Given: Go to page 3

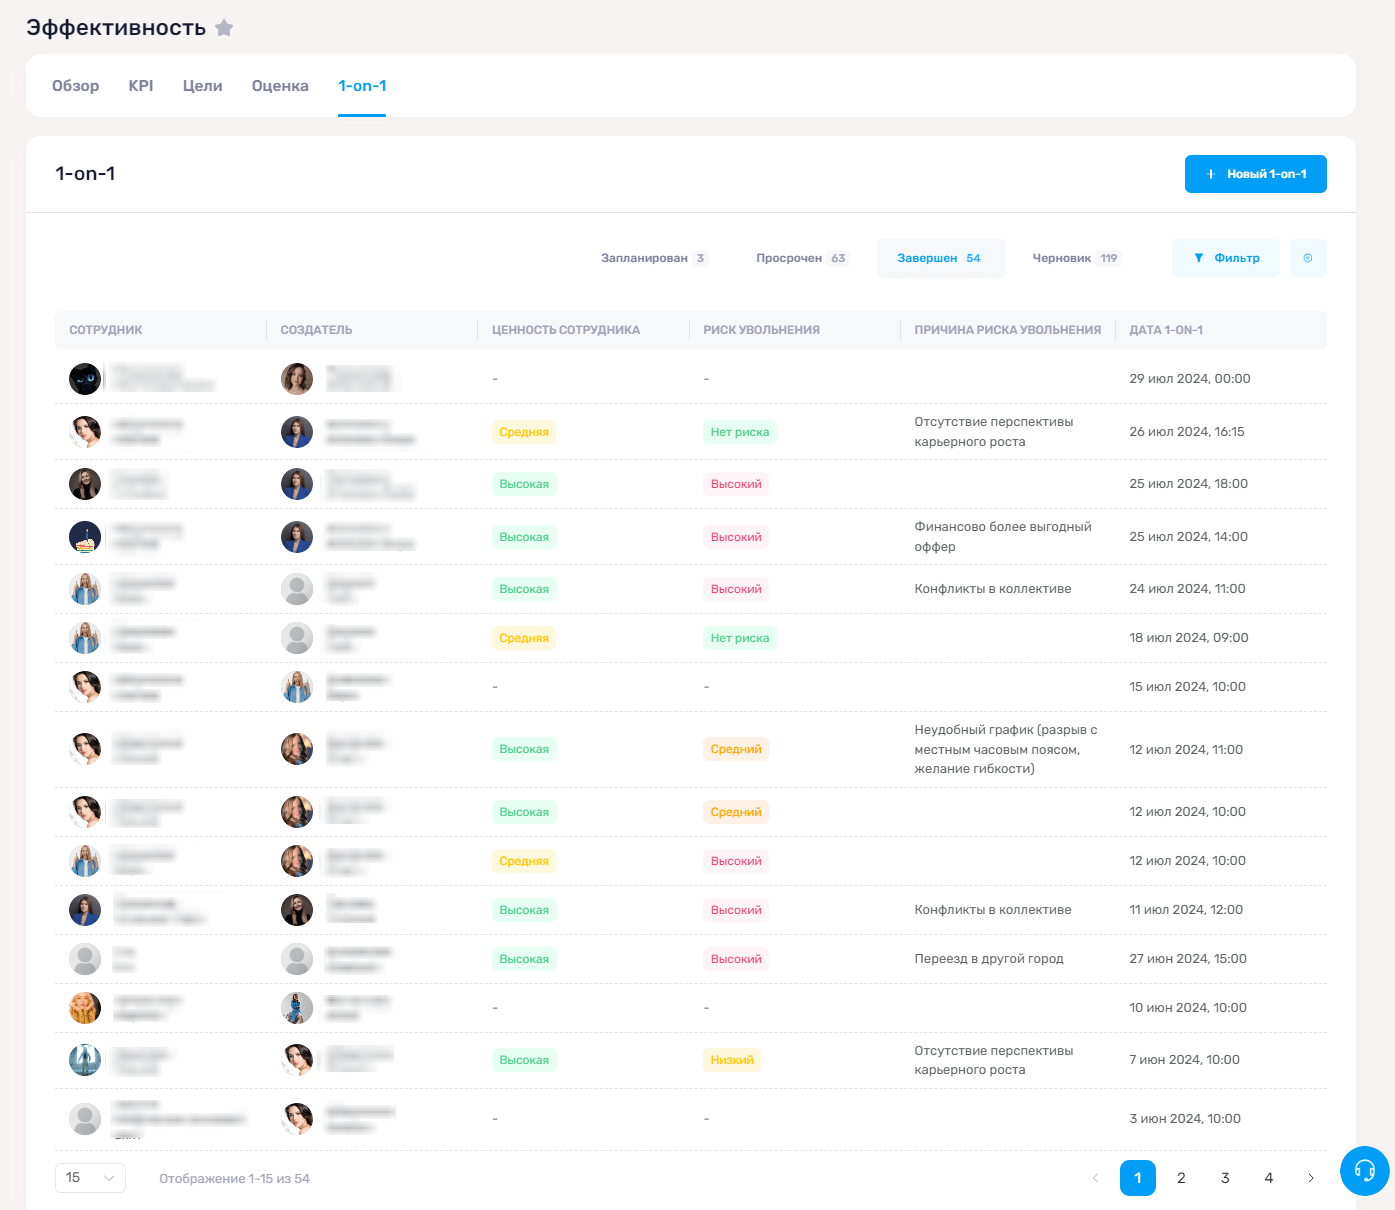Looking at the screenshot, I should (1225, 1178).
